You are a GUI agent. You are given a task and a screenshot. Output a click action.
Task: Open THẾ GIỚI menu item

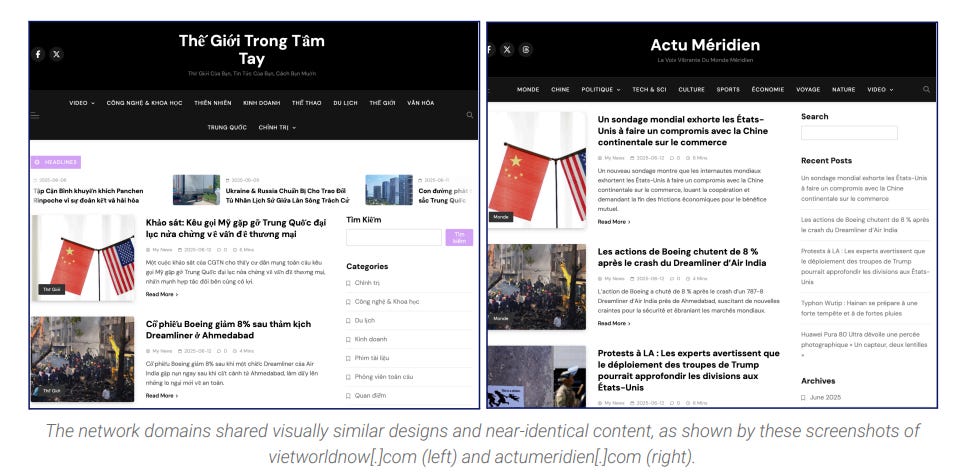[382, 103]
